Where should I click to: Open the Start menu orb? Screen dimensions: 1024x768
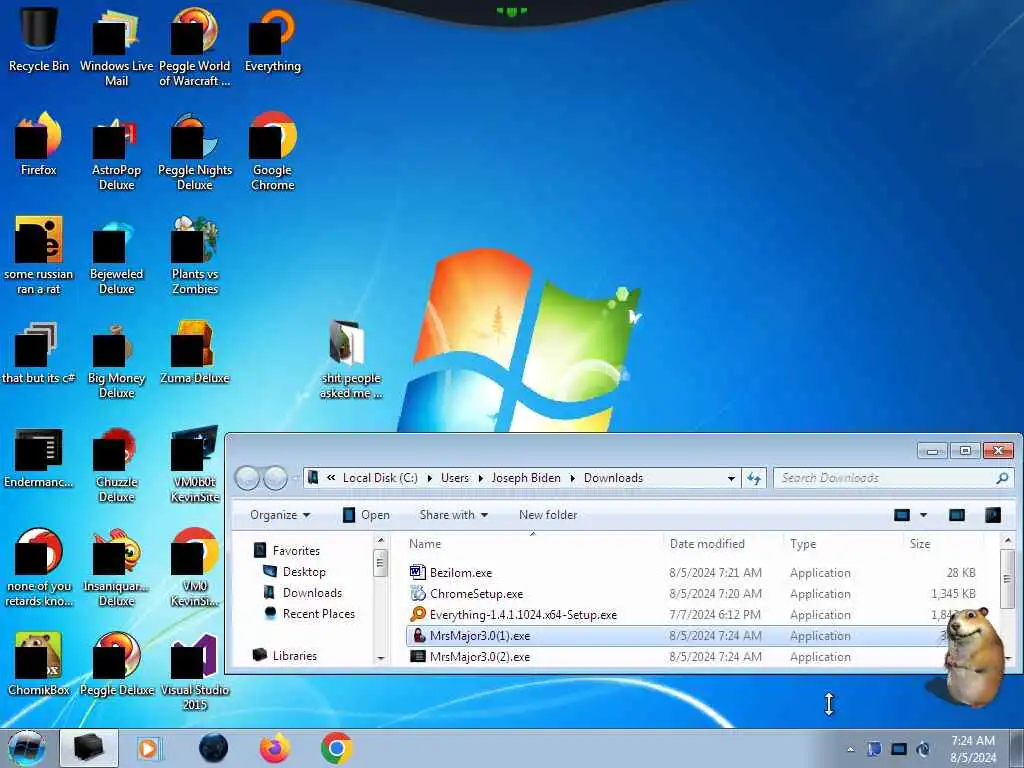(x=27, y=748)
